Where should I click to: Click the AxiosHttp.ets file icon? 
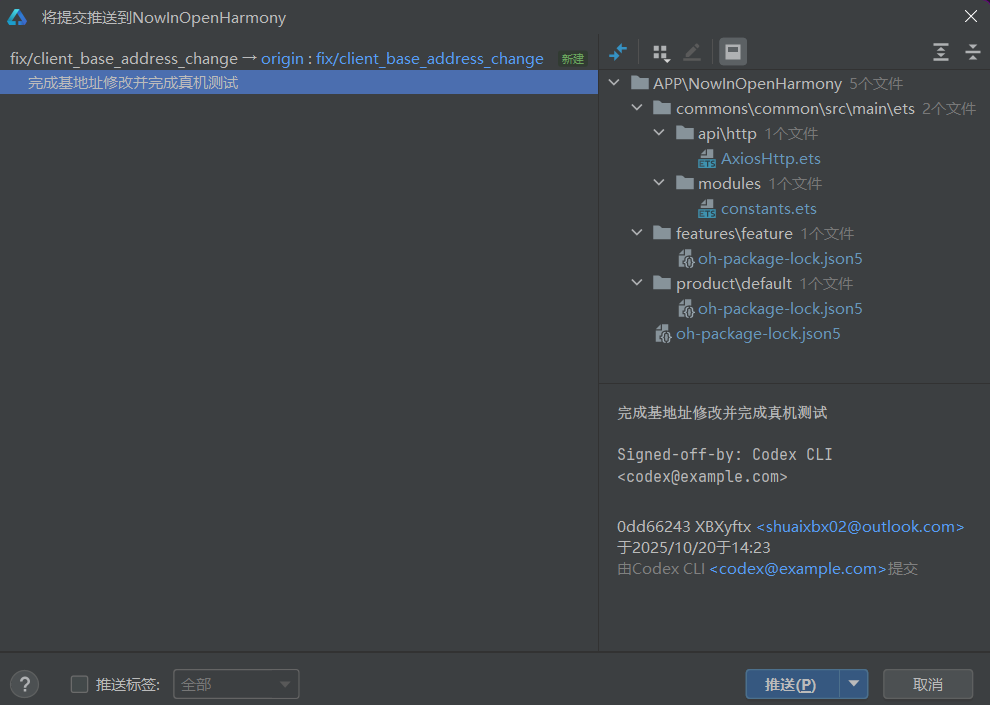707,159
